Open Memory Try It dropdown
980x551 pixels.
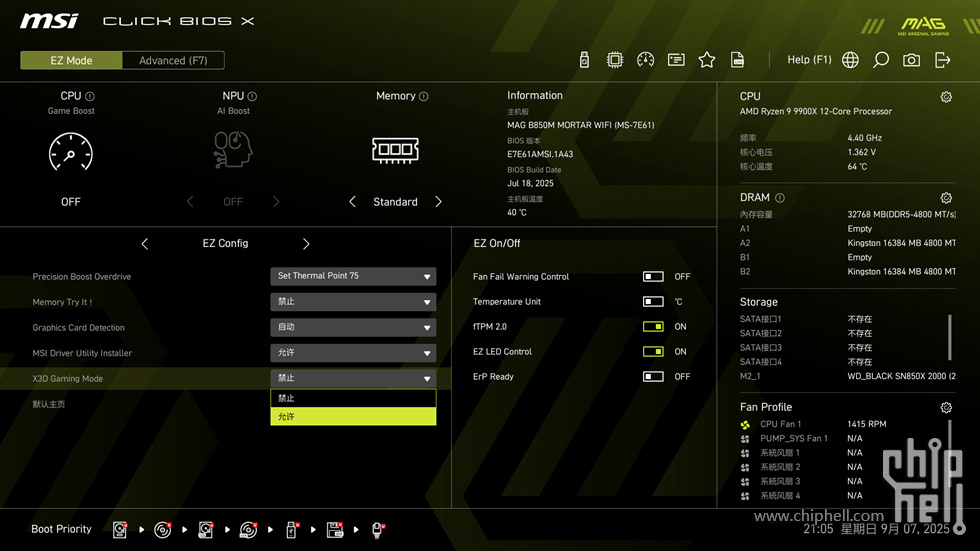[353, 302]
